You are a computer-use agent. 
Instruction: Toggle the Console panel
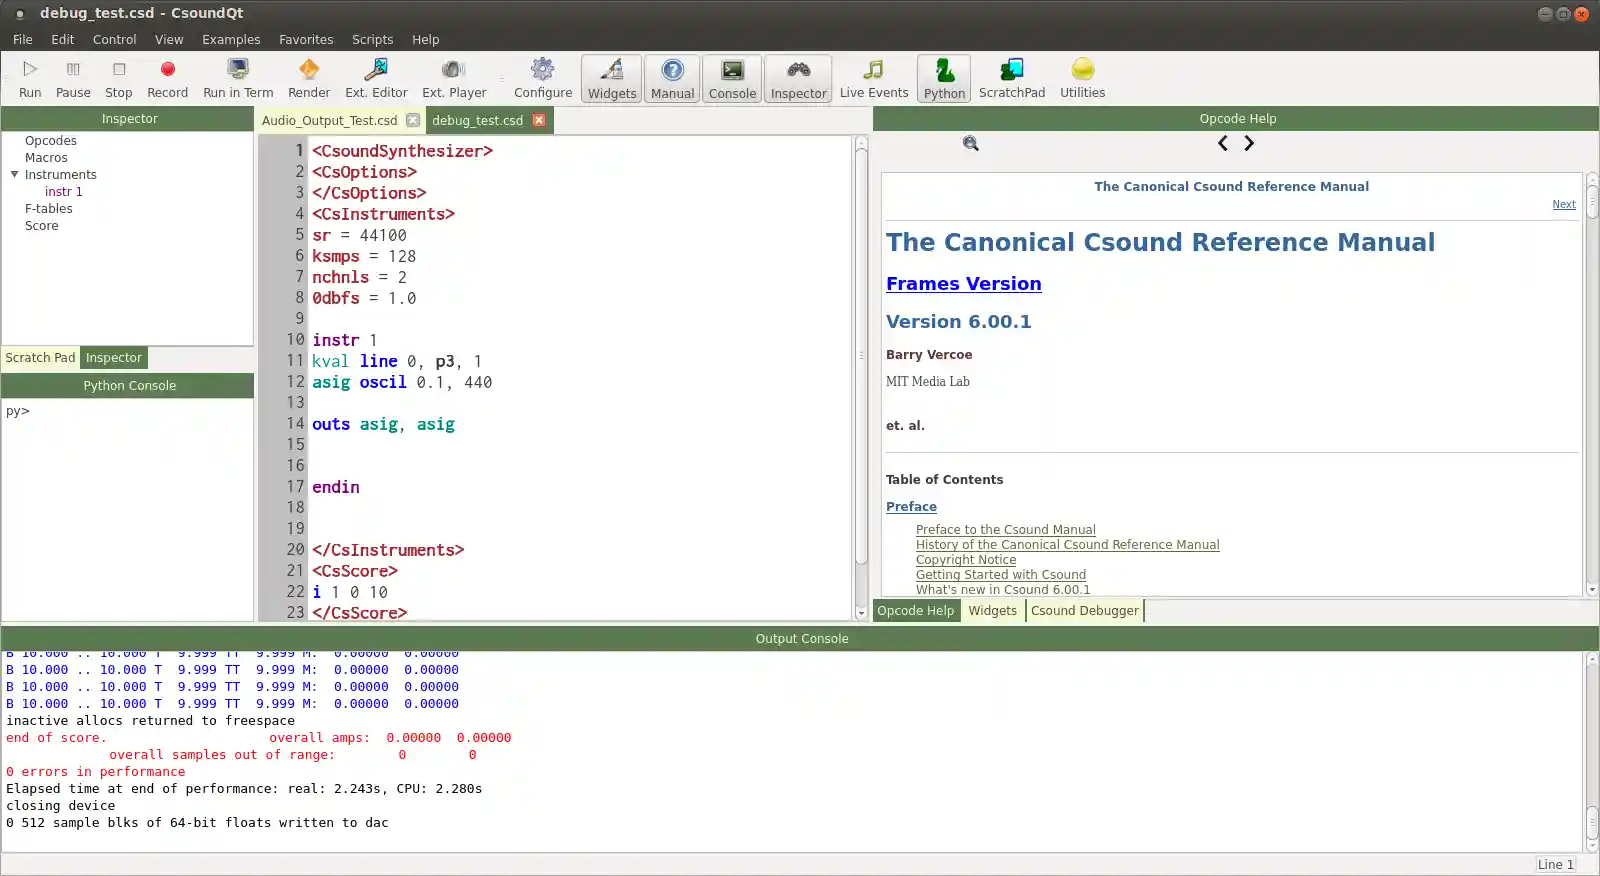coord(733,79)
